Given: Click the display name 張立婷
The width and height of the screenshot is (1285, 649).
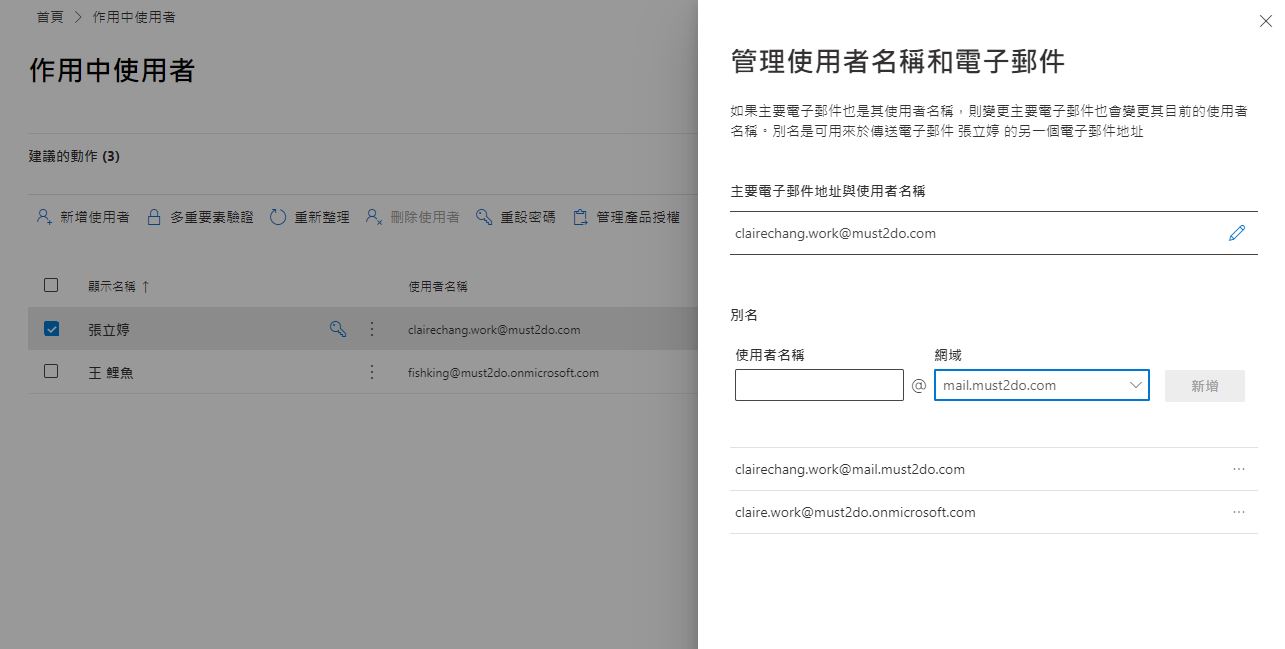Looking at the screenshot, I should 109,329.
